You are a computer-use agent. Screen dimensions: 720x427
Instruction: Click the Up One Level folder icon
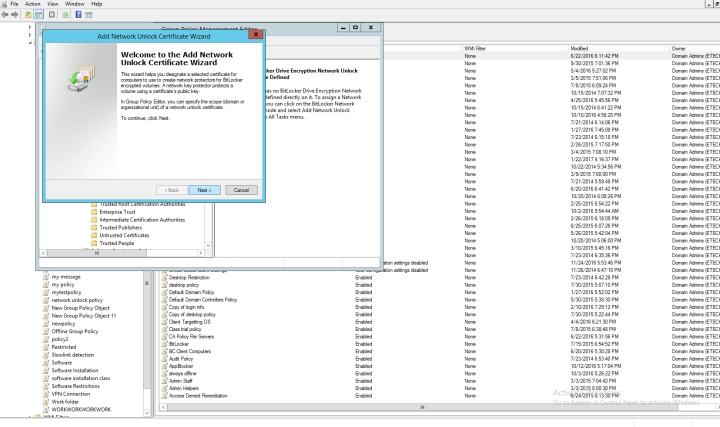28,15
